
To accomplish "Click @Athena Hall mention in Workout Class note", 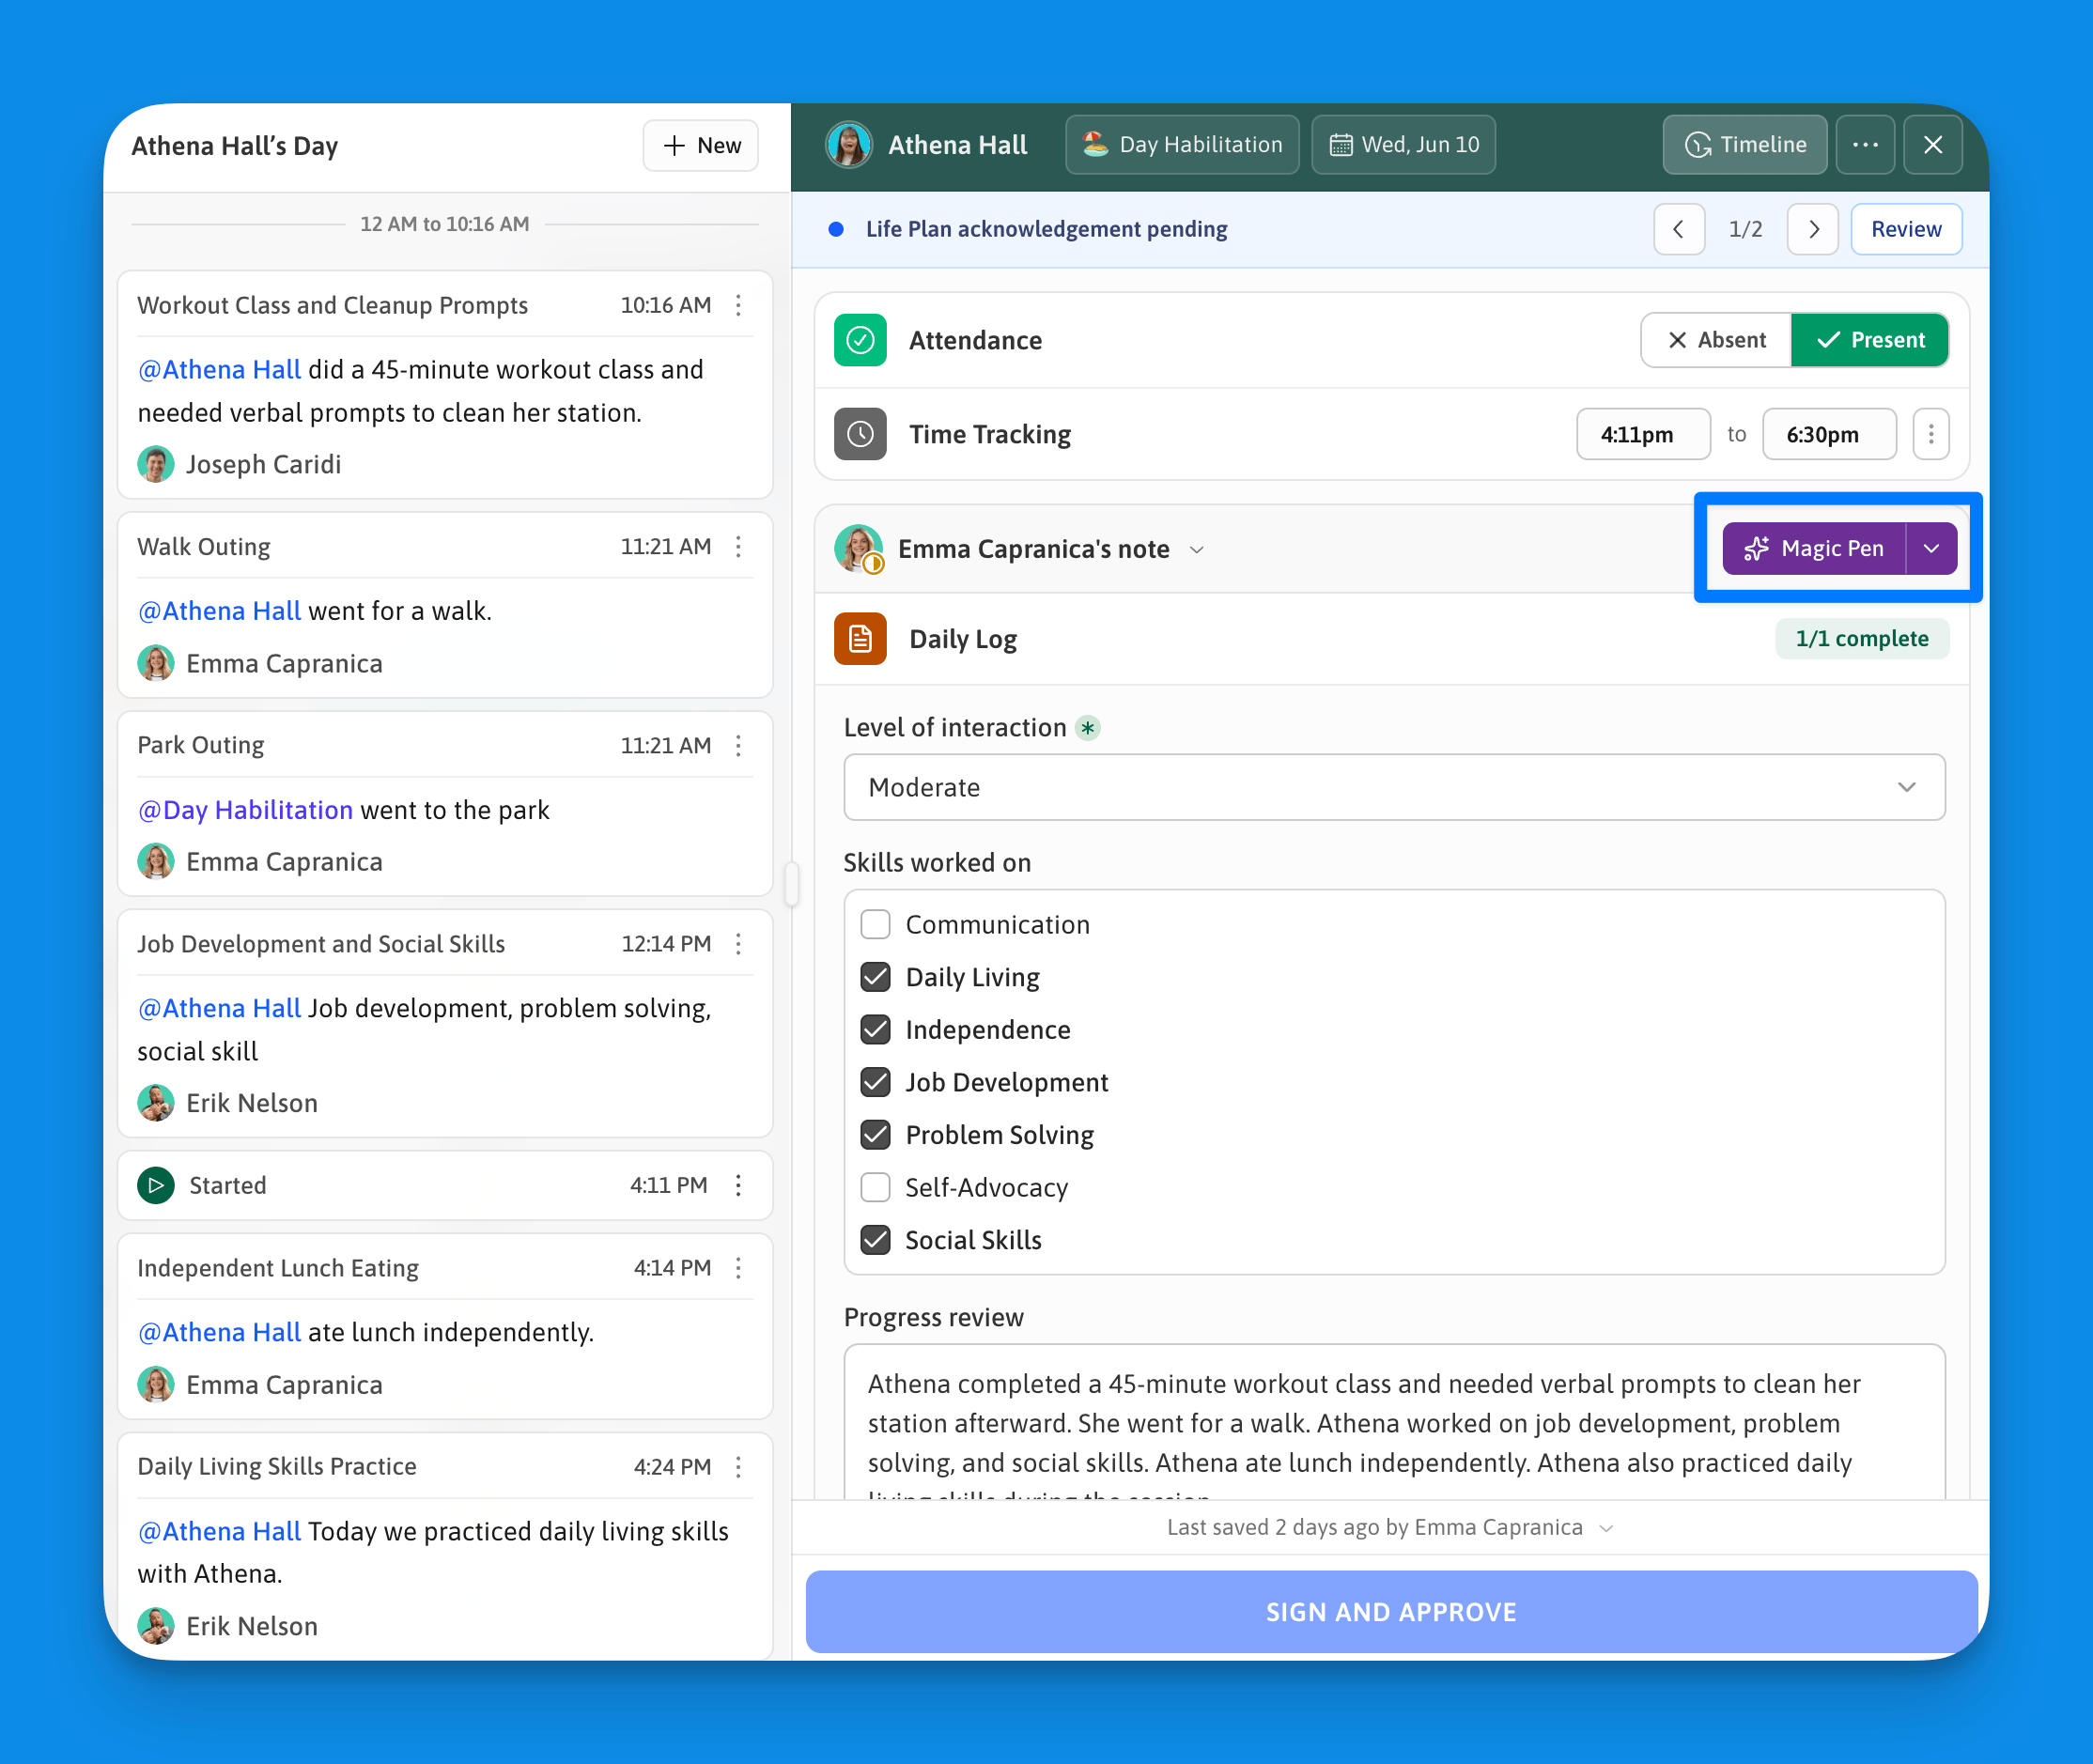I will tap(219, 370).
